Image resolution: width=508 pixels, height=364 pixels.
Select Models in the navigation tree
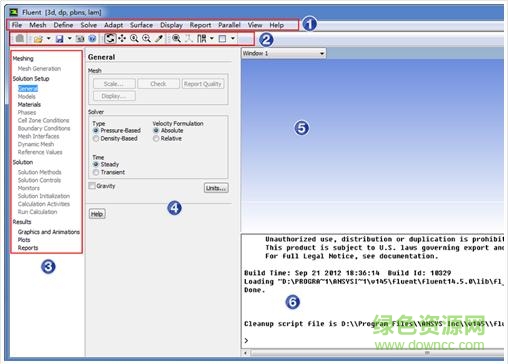click(x=27, y=96)
